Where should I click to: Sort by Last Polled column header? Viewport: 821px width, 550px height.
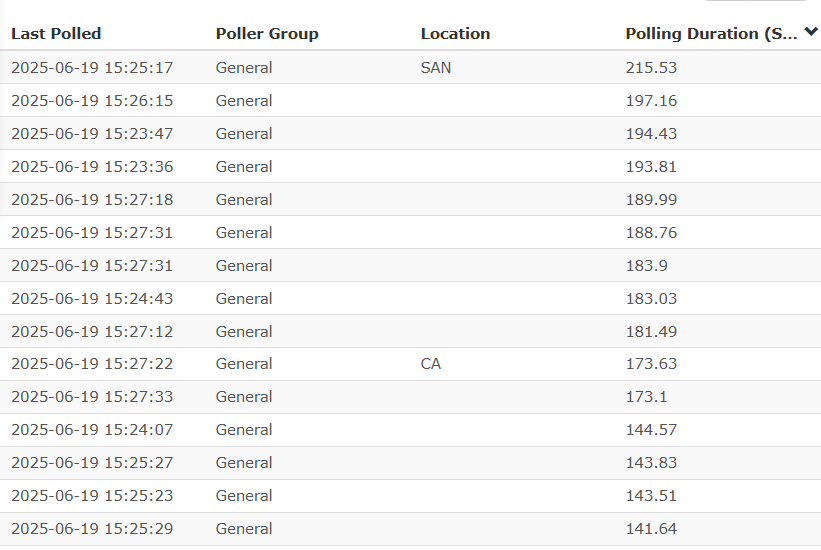[56, 34]
